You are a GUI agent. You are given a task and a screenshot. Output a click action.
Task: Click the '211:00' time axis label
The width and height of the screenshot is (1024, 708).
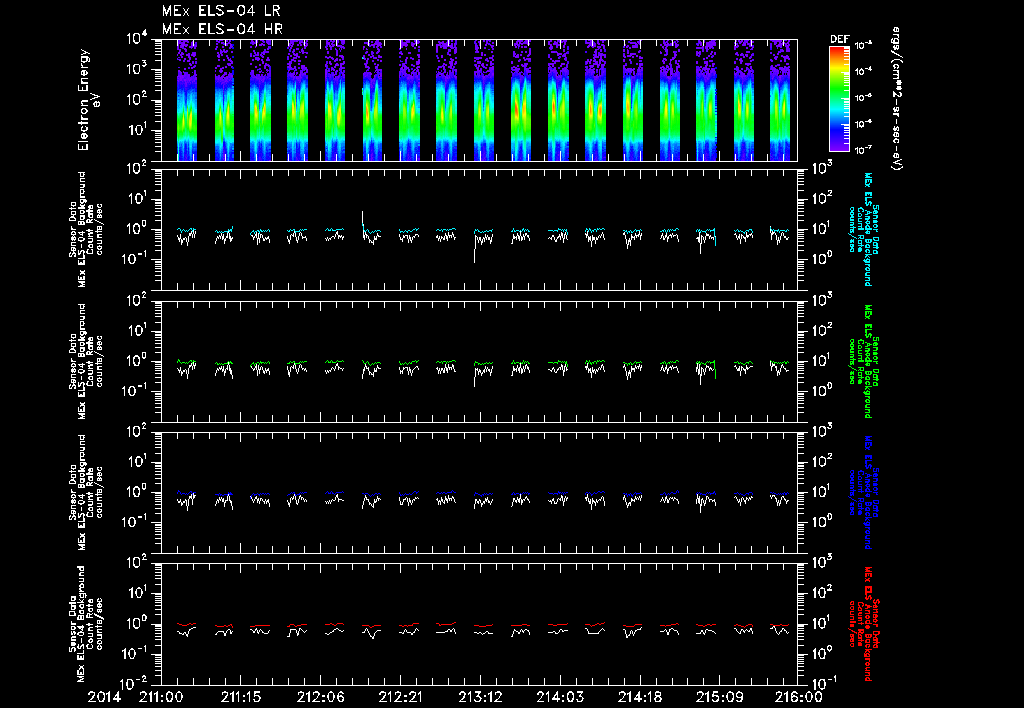[161, 697]
